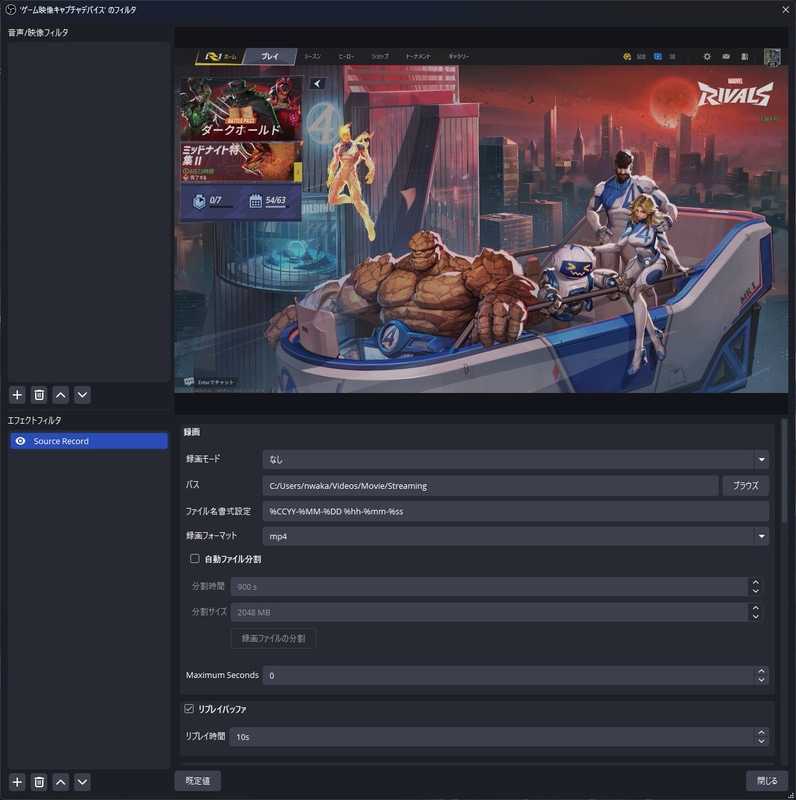Click the リプレイ時間 field showing 10s
Image resolution: width=796 pixels, height=800 pixels.
[x=491, y=737]
